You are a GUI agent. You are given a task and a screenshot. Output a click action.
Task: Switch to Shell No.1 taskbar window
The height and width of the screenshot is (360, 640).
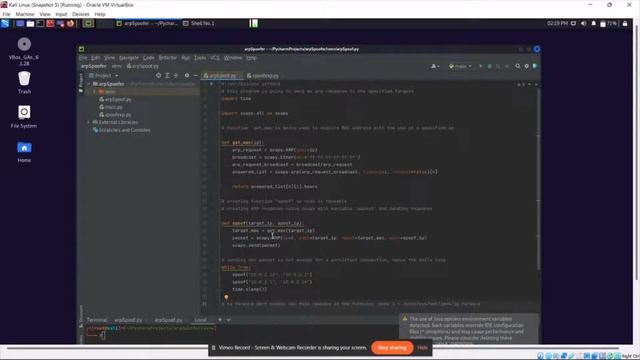(x=199, y=24)
